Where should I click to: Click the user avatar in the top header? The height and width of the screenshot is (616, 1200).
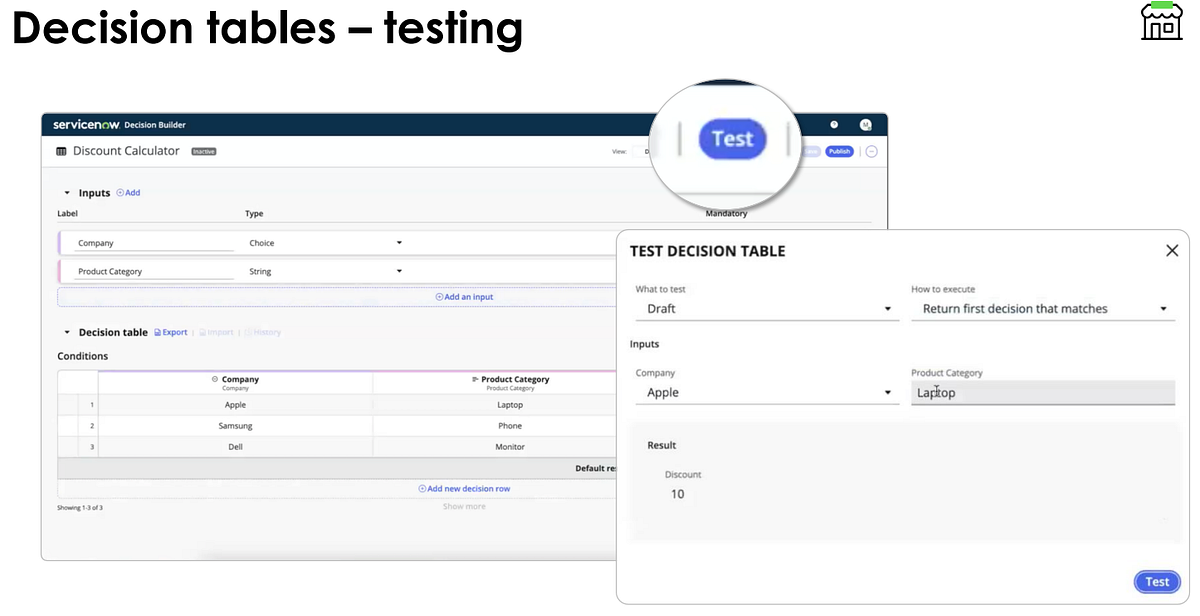tap(866, 124)
